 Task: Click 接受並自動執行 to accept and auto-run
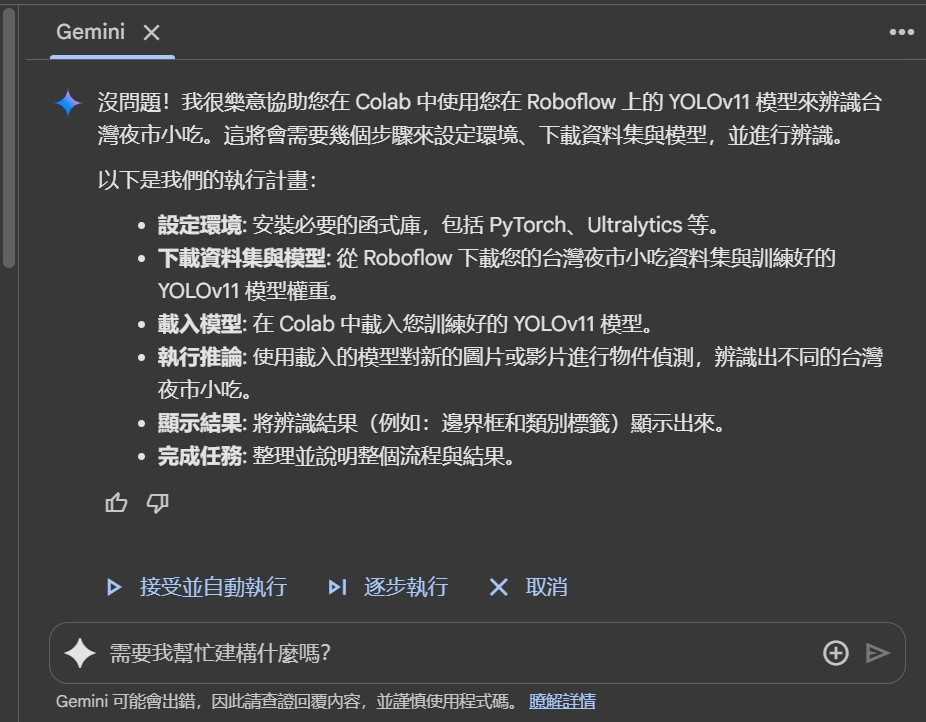197,587
